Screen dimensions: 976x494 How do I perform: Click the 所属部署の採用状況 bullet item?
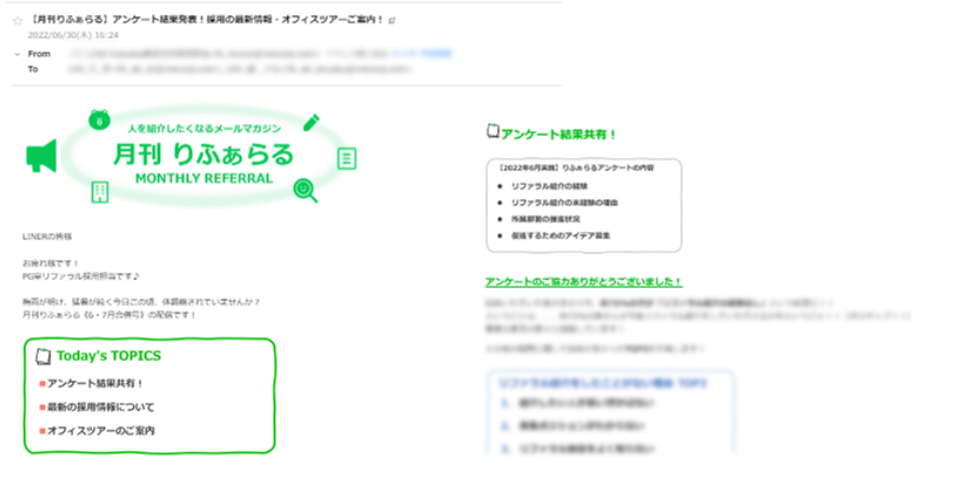click(545, 219)
